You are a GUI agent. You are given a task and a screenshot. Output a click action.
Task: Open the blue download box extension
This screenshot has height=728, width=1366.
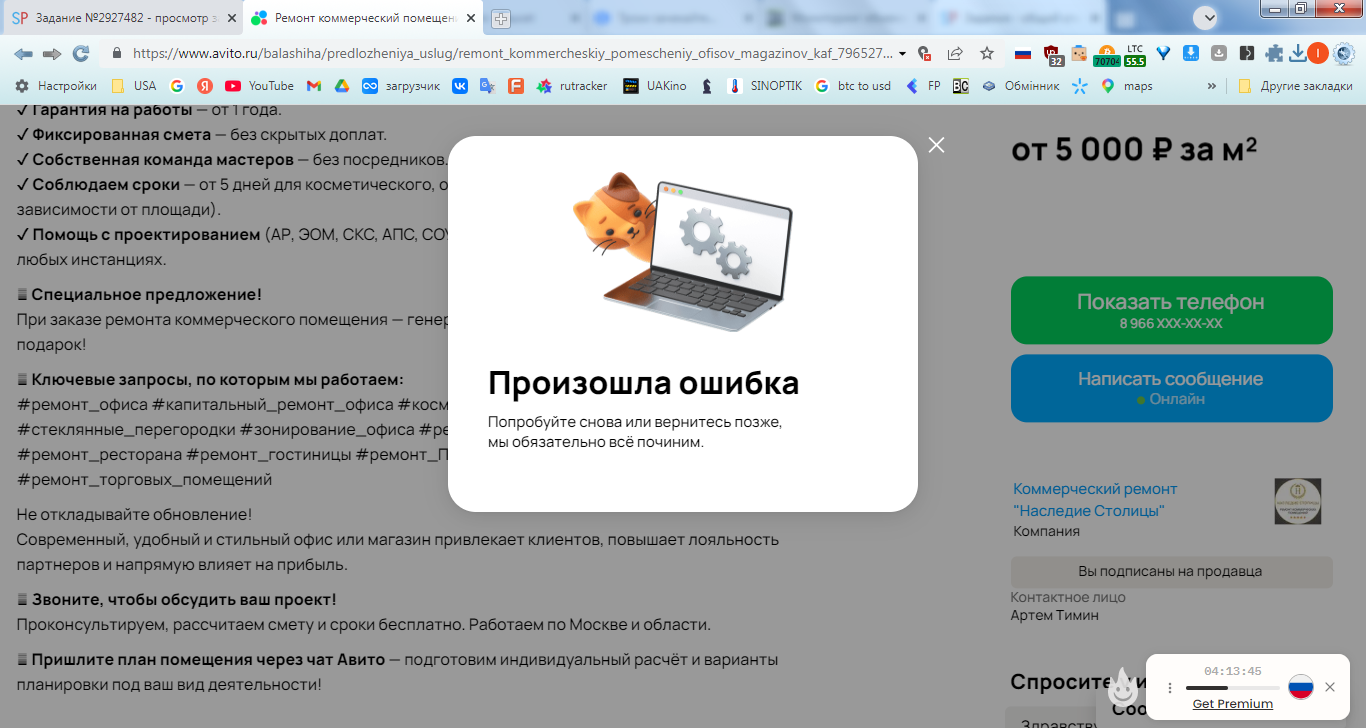click(x=1191, y=54)
